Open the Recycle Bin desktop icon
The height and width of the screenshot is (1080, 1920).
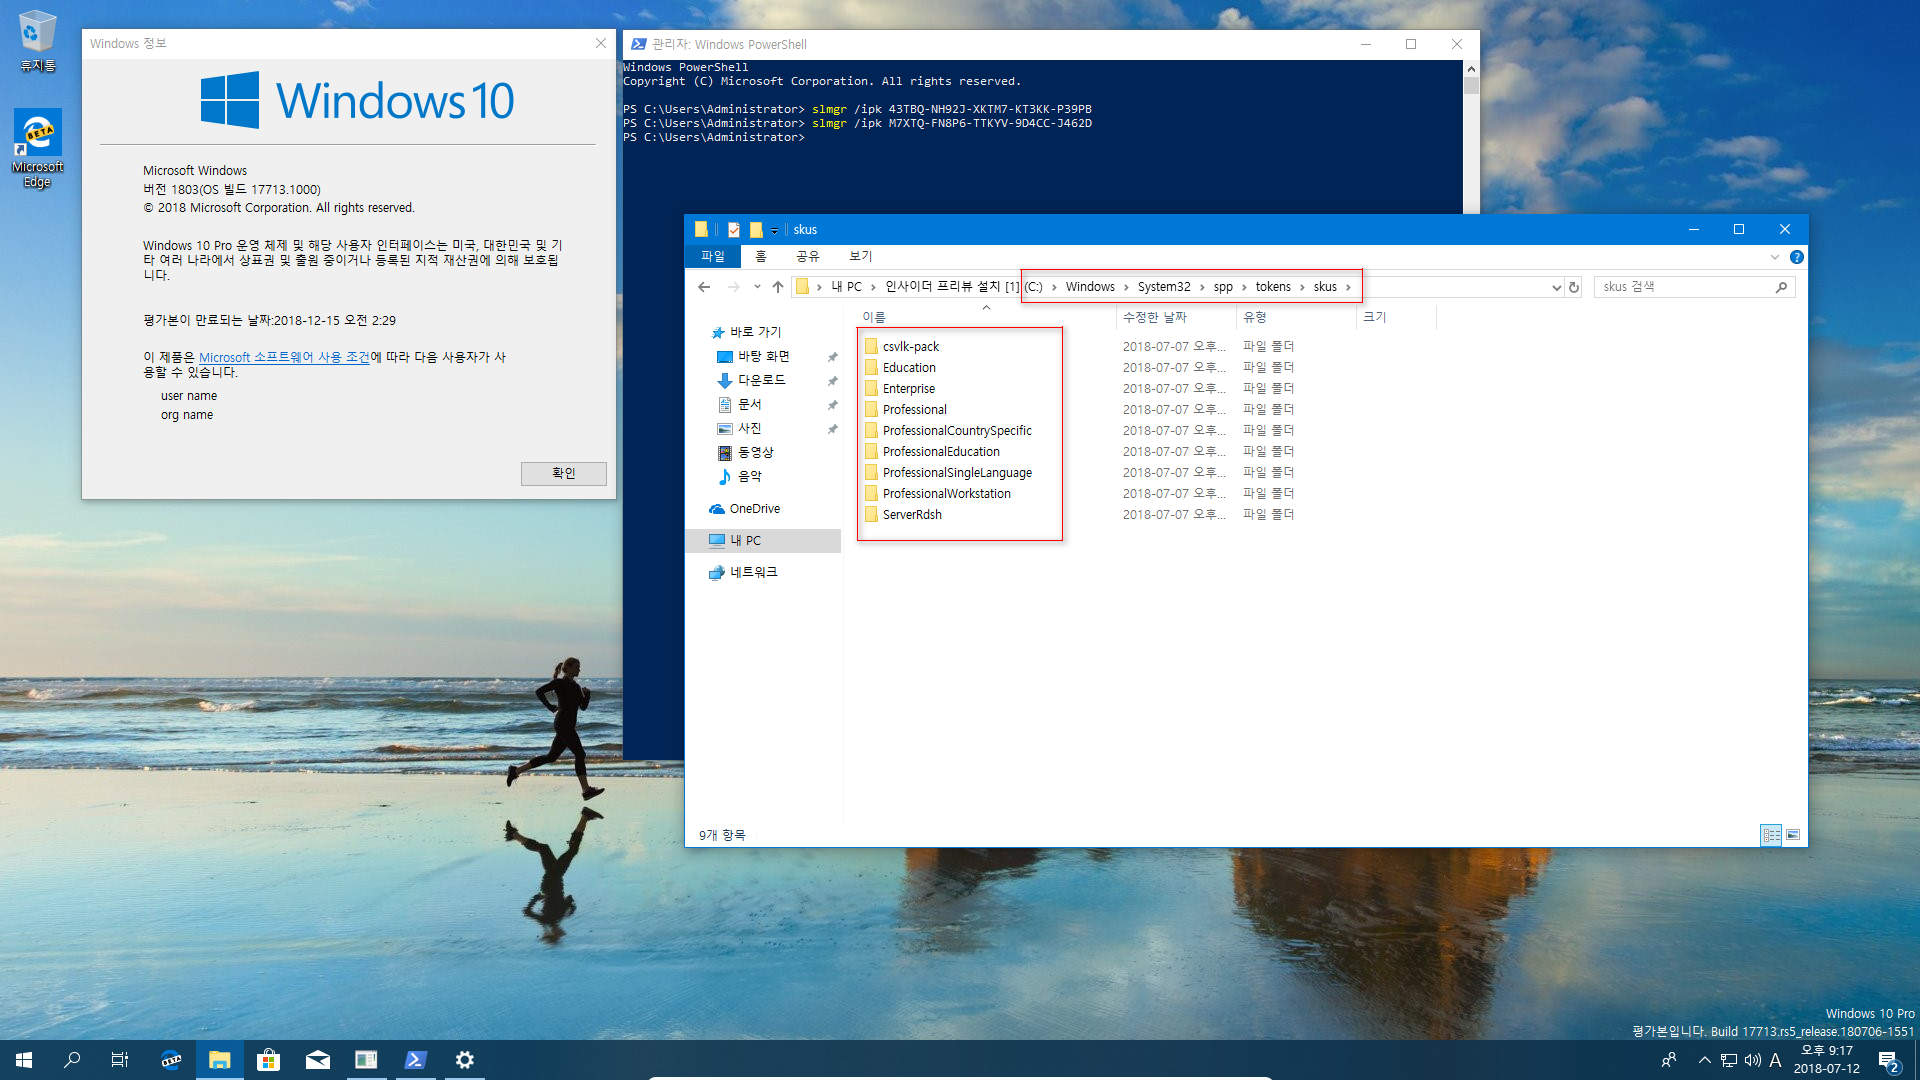(37, 41)
